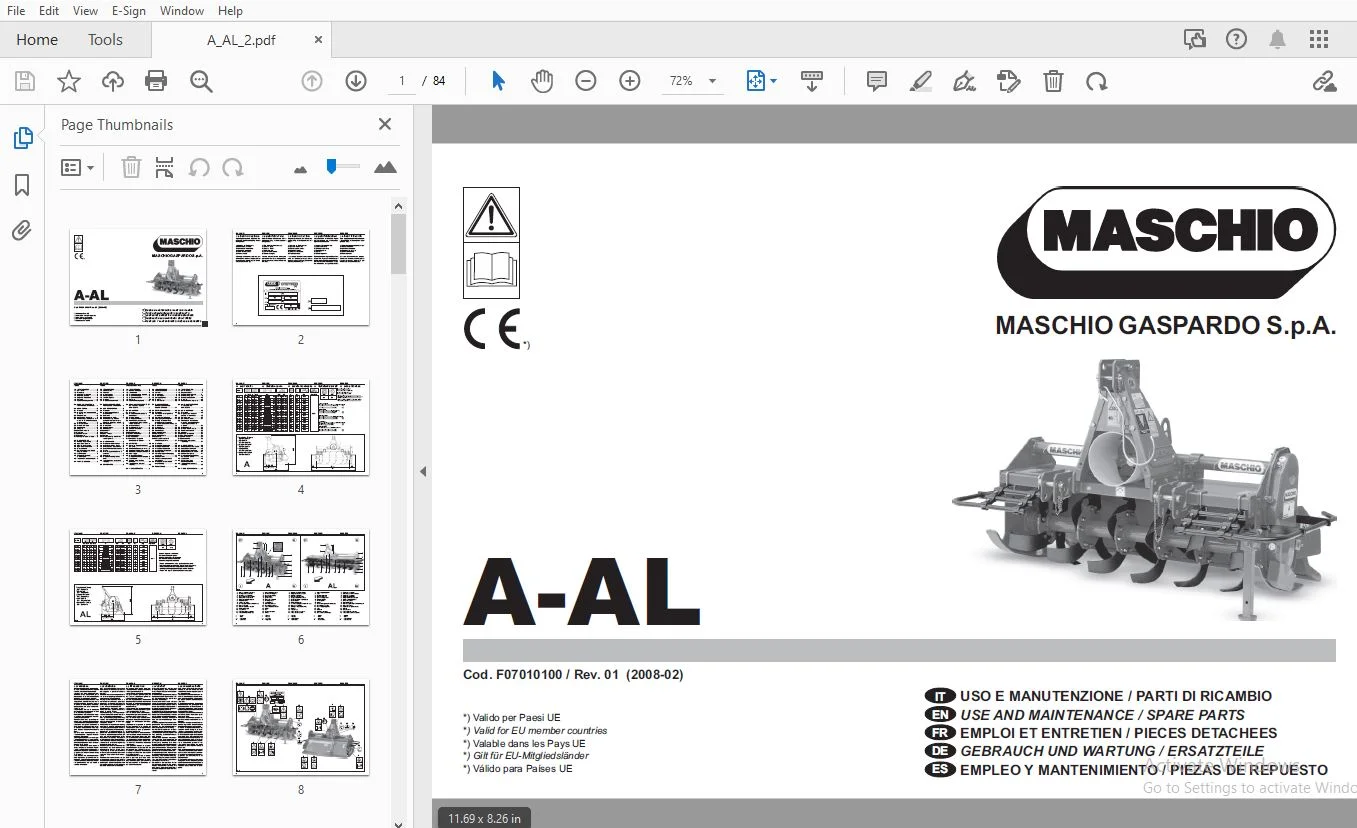Viewport: 1357px width, 828px height.
Task: Open the Help menu
Action: [x=230, y=11]
